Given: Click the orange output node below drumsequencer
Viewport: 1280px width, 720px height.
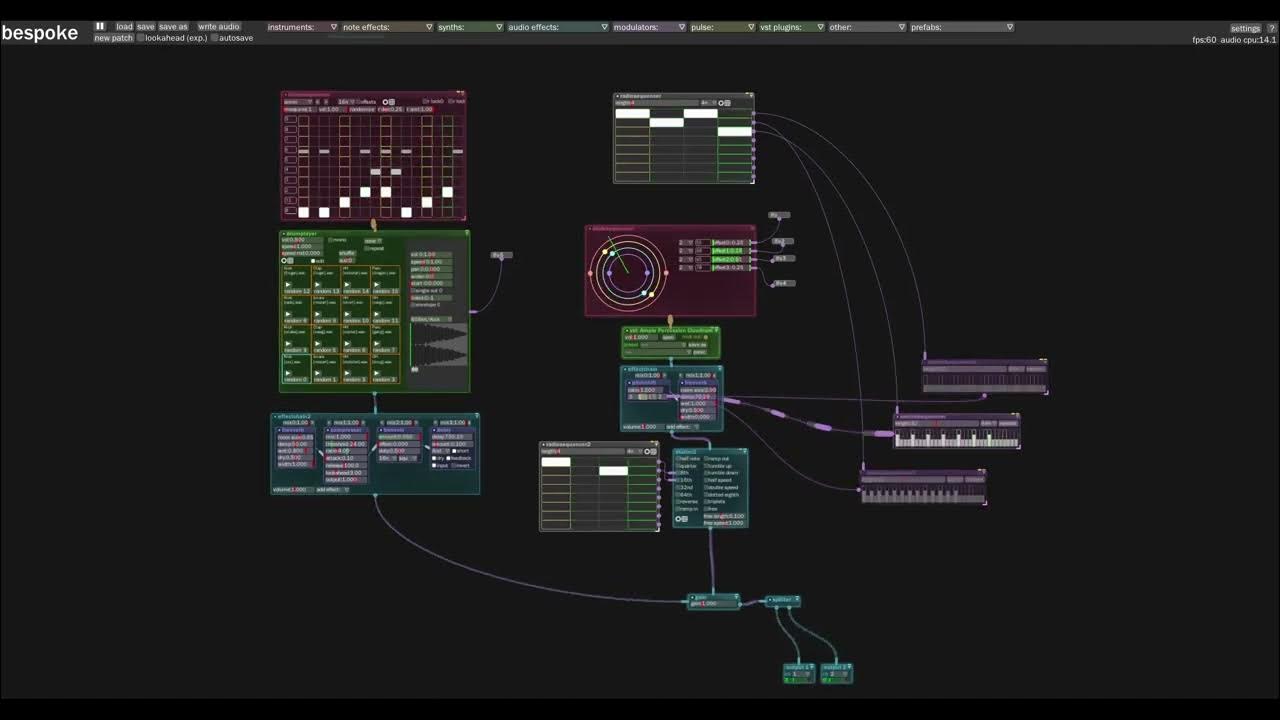Looking at the screenshot, I should (373, 224).
